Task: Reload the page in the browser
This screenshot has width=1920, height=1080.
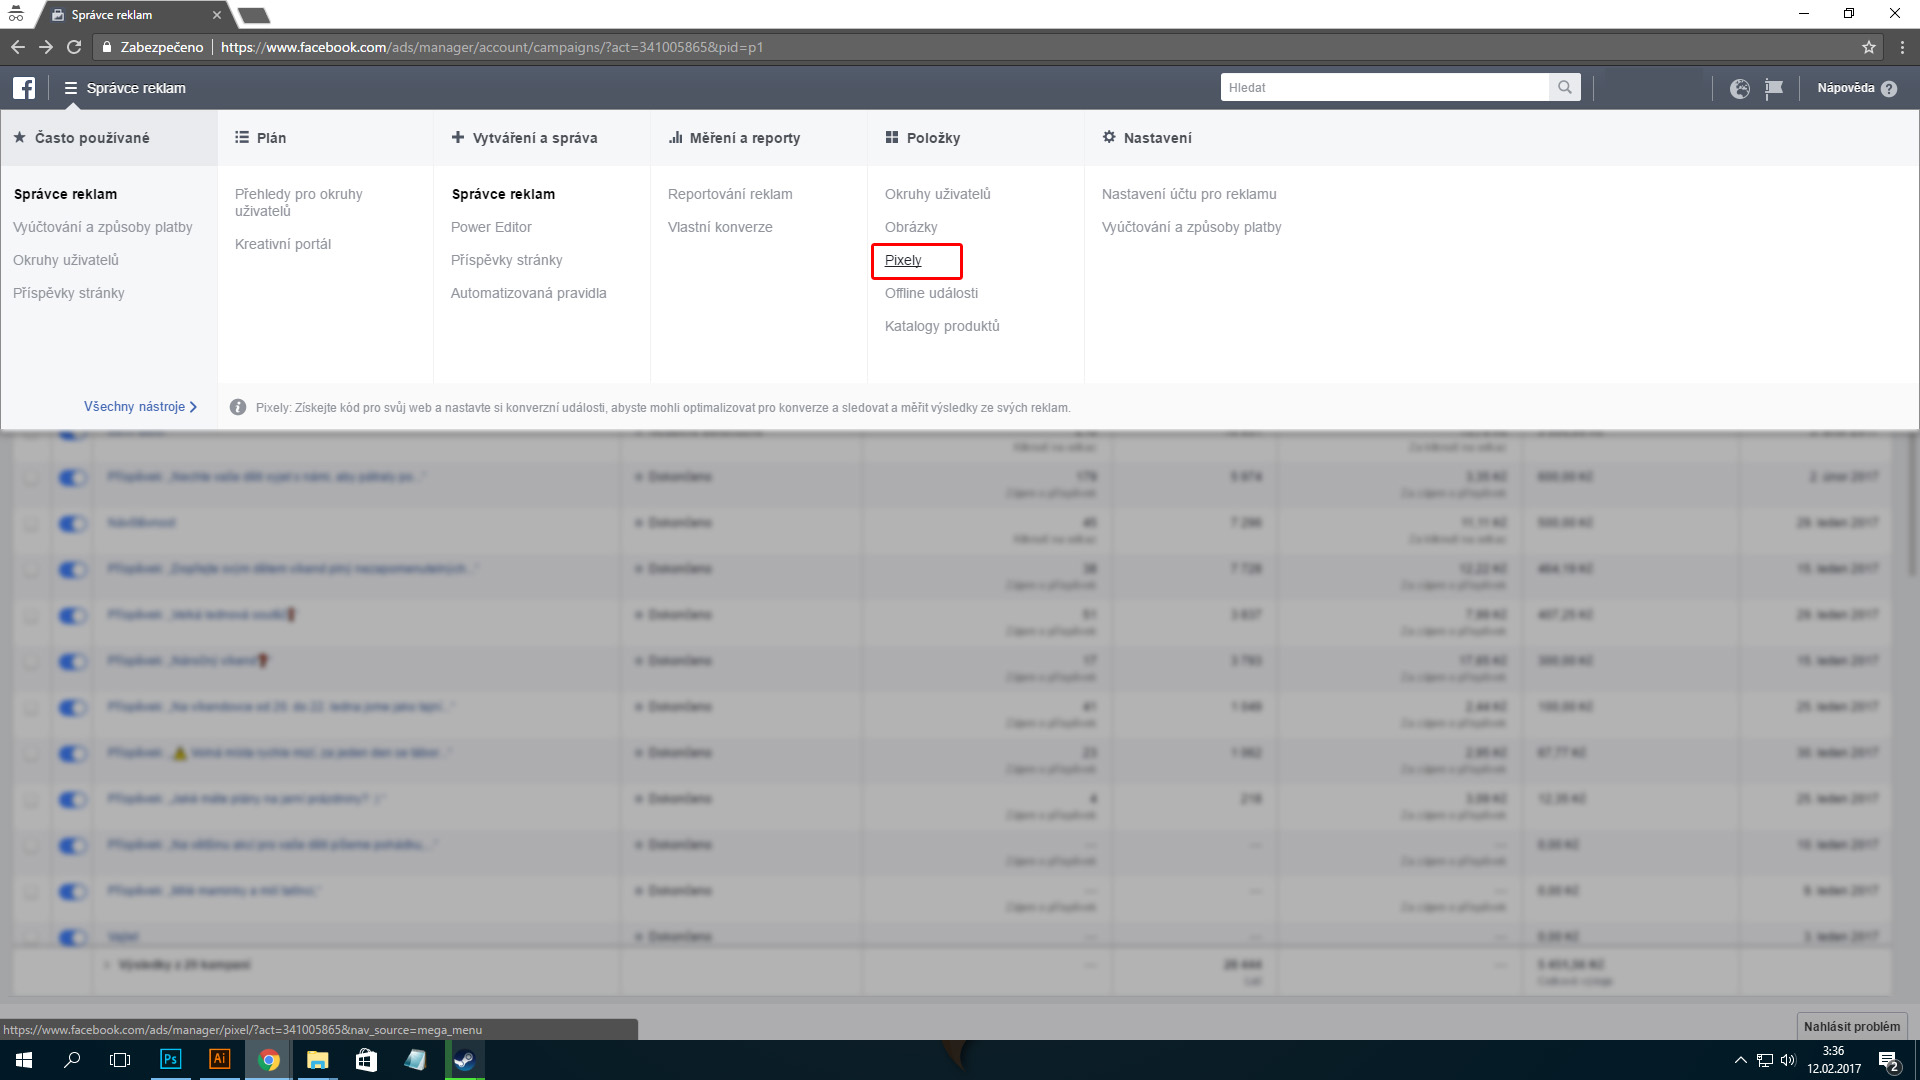Action: [x=74, y=47]
